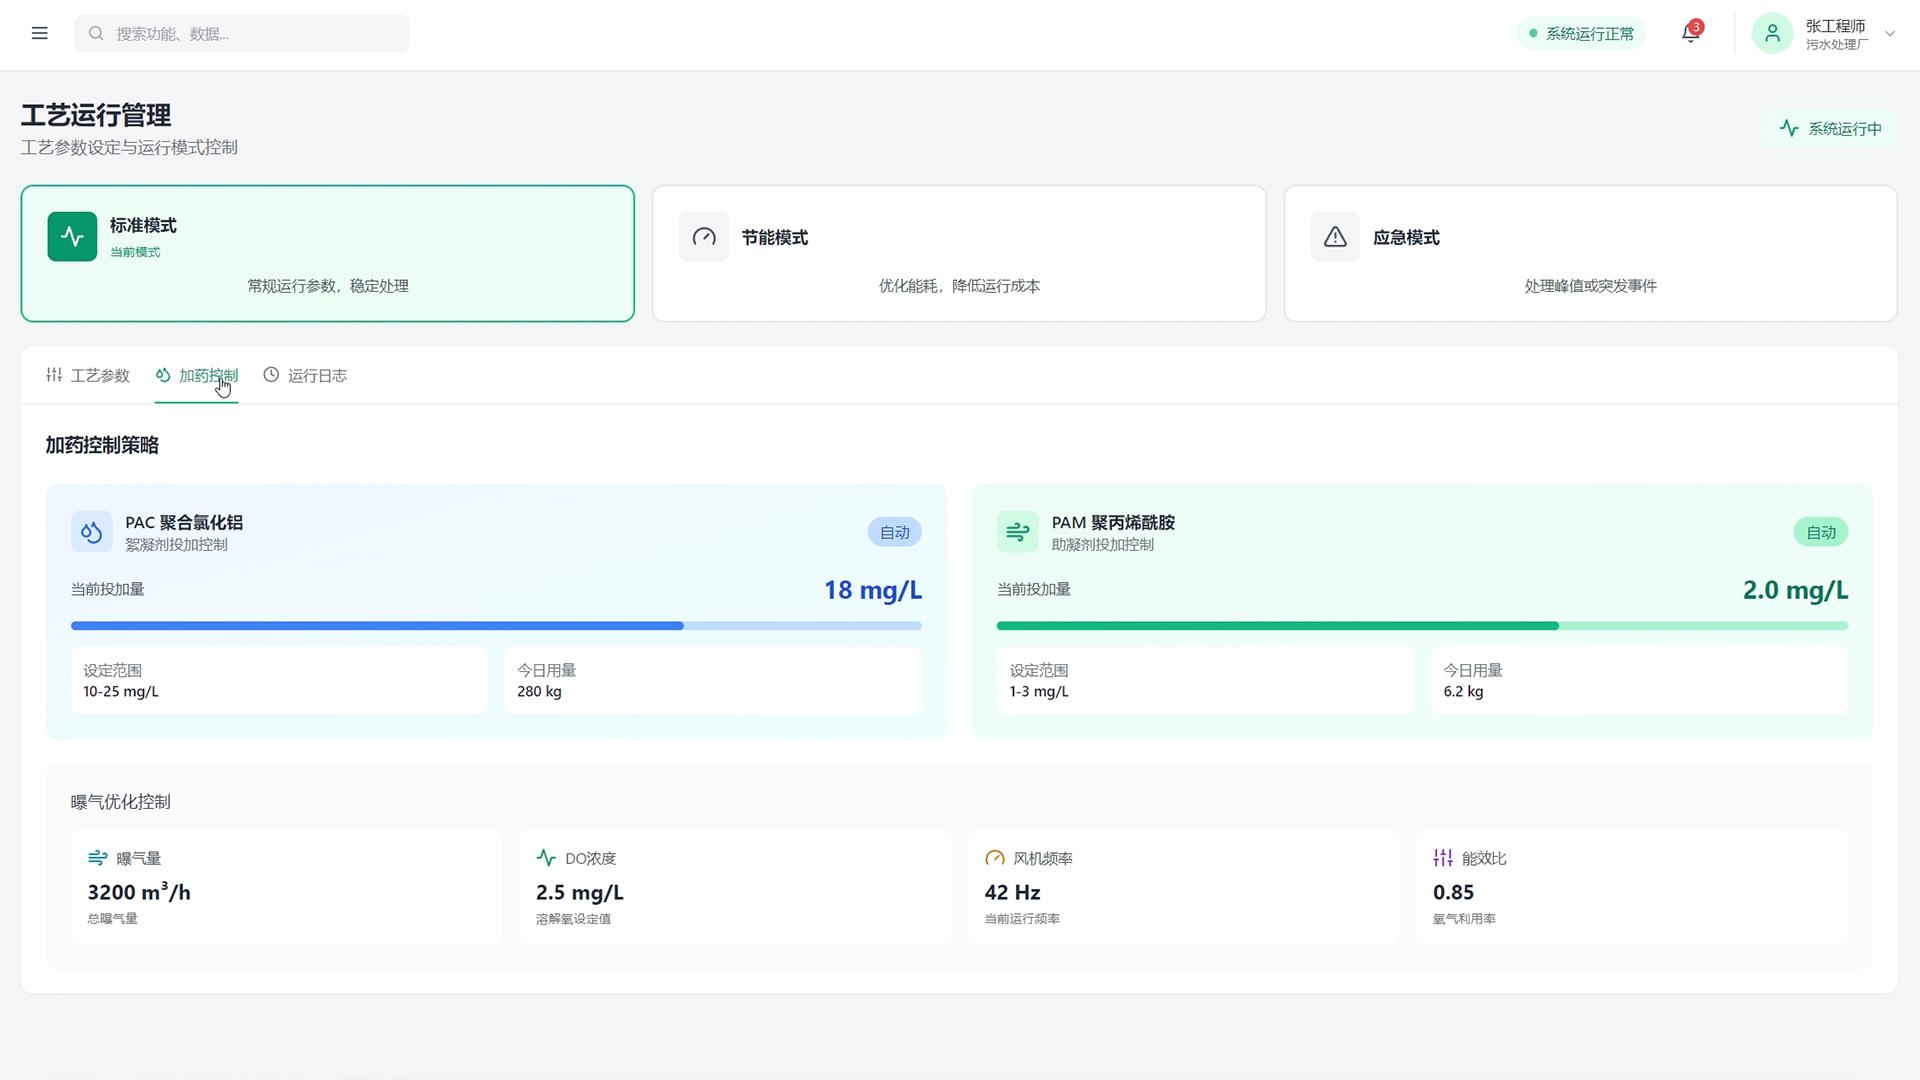
Task: Expand the 张工程师 user dropdown chevron
Action: point(1890,34)
